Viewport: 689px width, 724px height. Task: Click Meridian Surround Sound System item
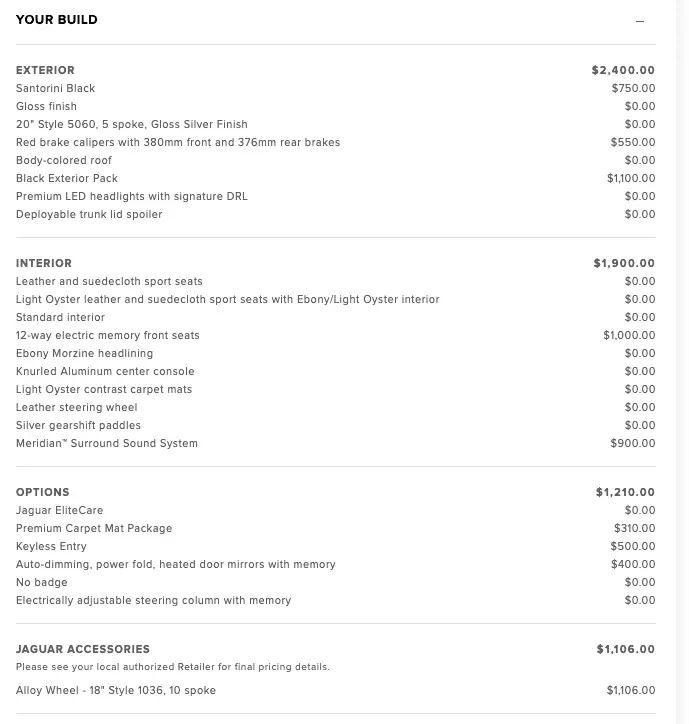point(107,443)
